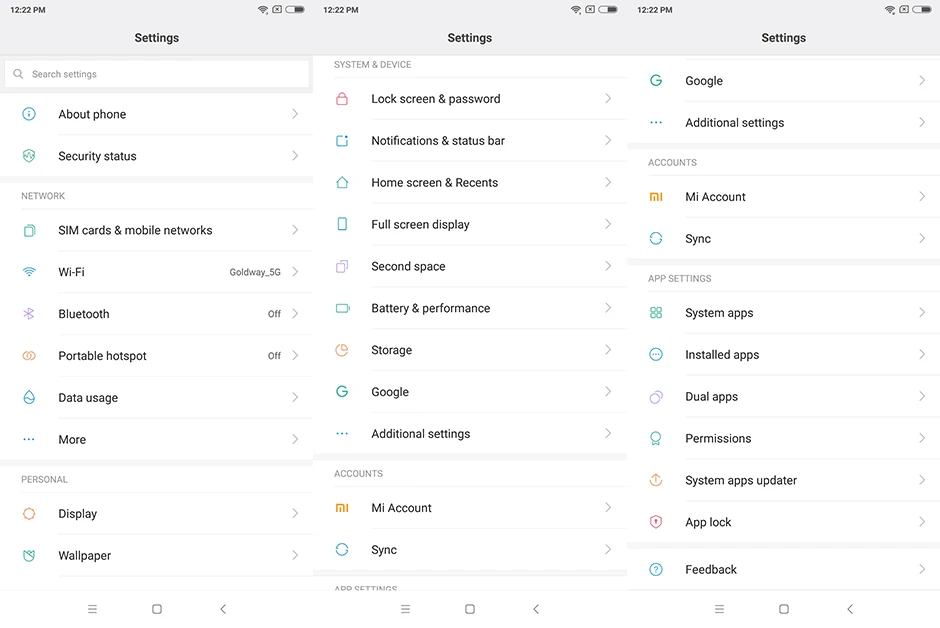Tap the Goldway_5G network name
The image size is (940, 628).
point(255,272)
